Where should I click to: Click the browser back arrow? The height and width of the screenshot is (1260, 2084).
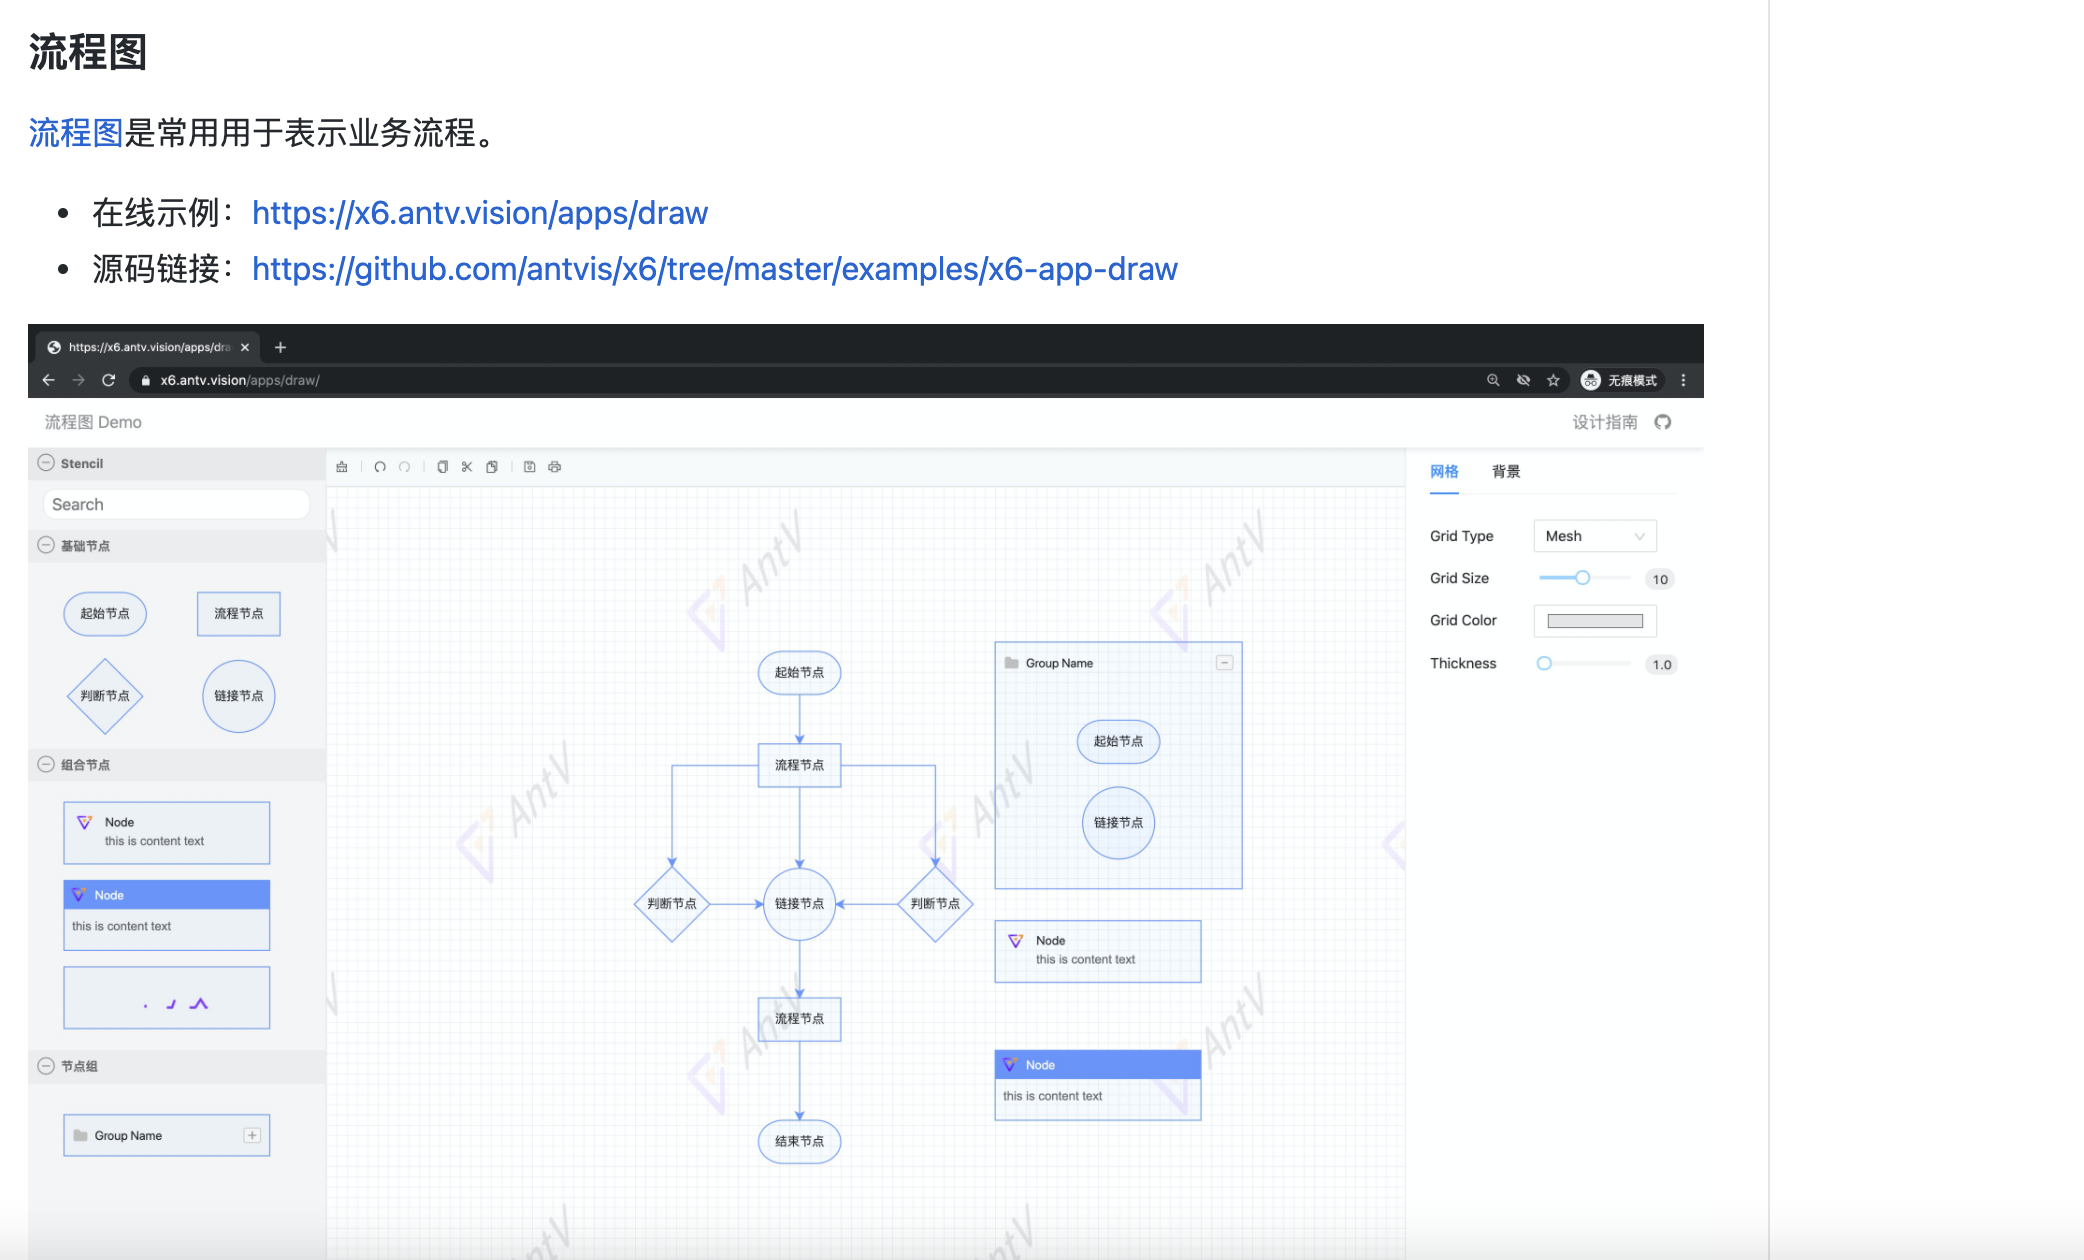pyautogui.click(x=48, y=380)
